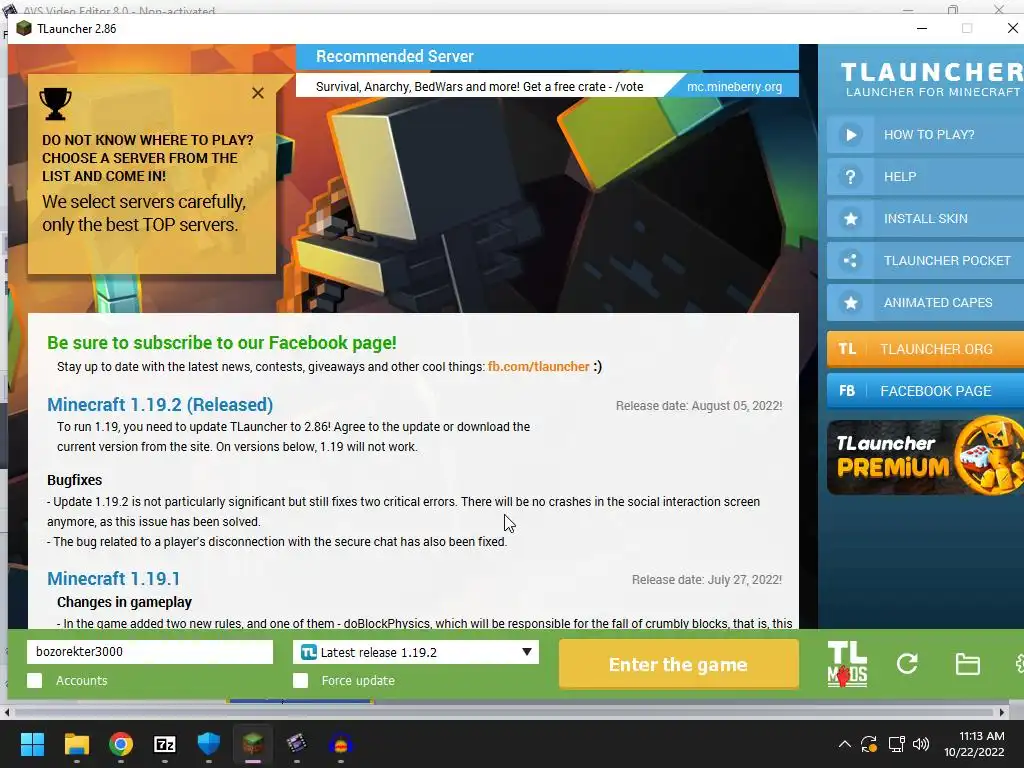Open TL Mods icon in bottom bar
Image resolution: width=1024 pixels, height=768 pixels.
[x=847, y=664]
